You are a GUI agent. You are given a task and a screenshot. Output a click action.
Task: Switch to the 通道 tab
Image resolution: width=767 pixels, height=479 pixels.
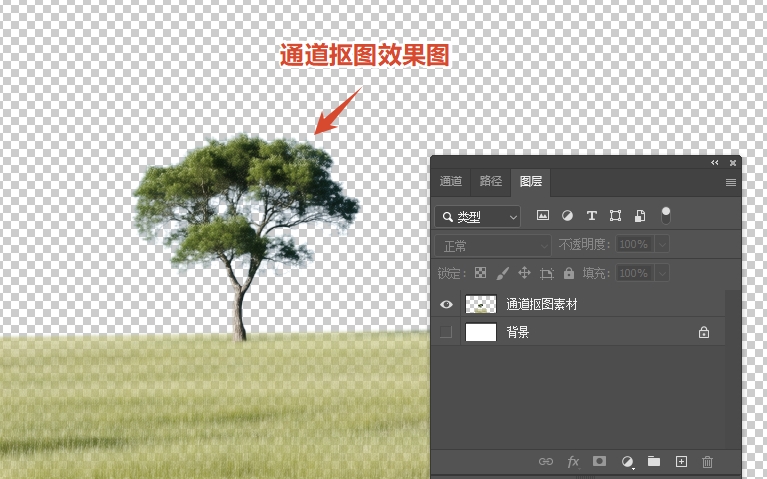point(451,182)
